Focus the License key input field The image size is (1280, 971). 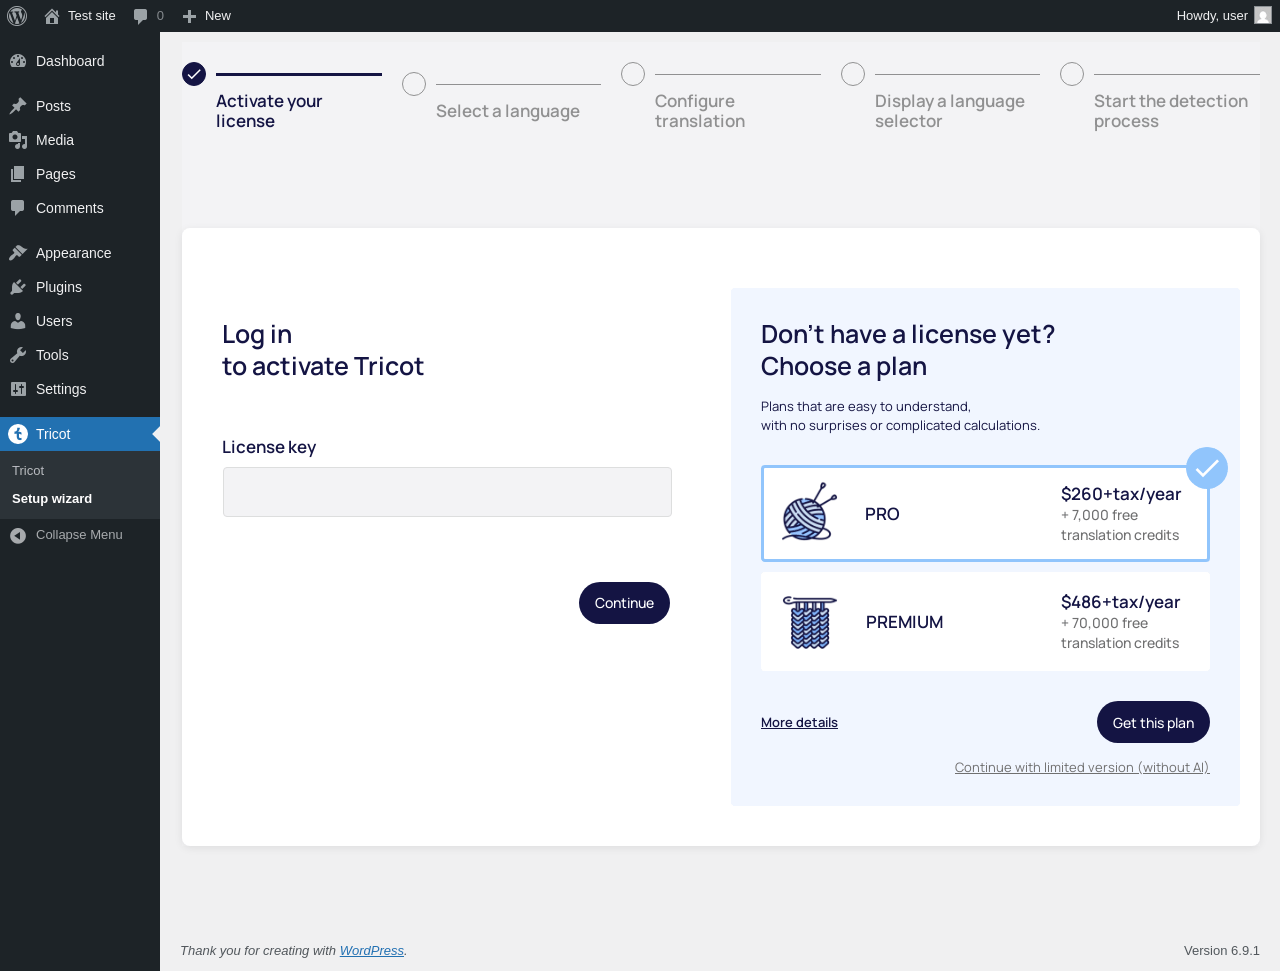click(447, 492)
